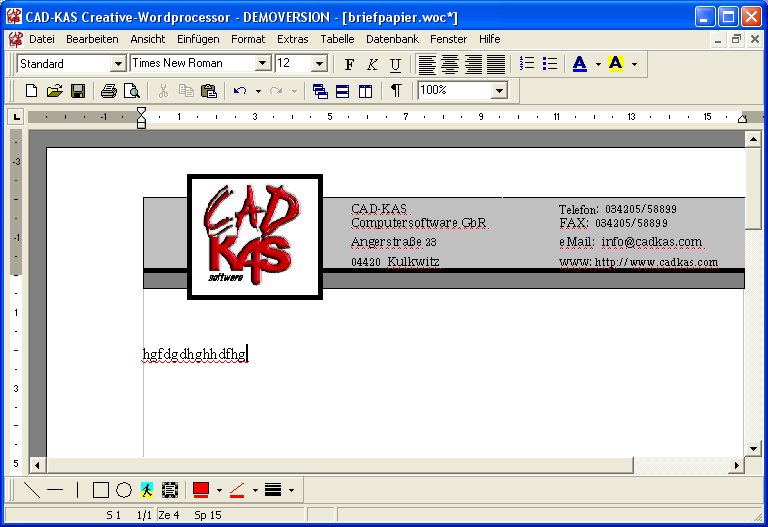Click the numbered list icon

coord(528,64)
